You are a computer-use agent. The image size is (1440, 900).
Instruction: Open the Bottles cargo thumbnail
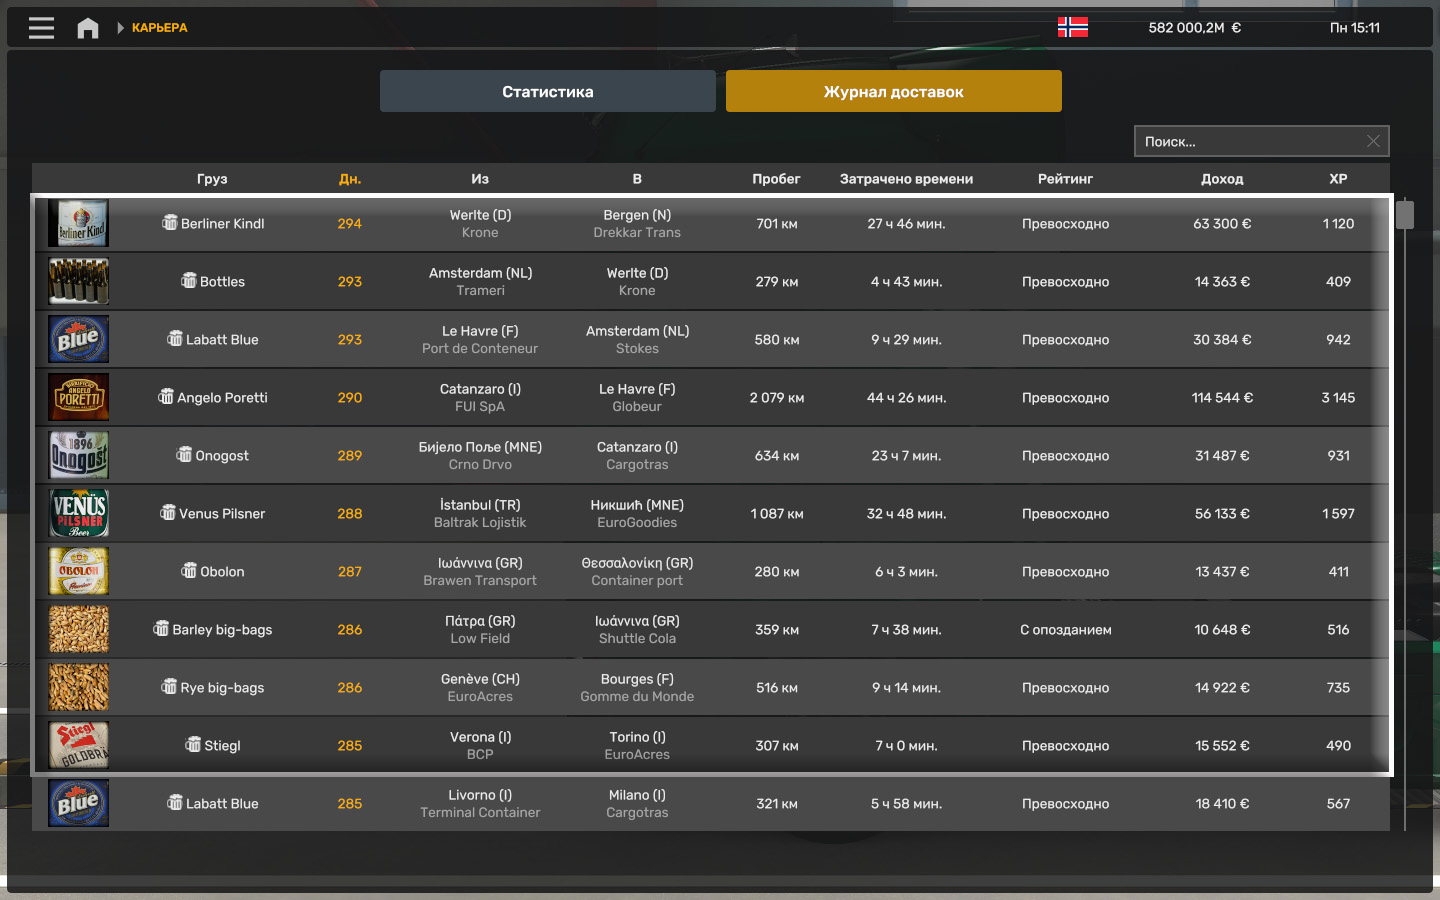coord(79,281)
